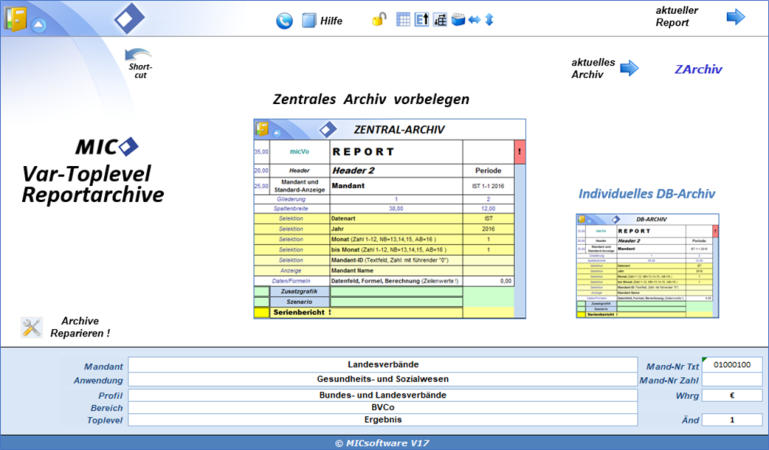Click the blue diamond logo in header
The width and height of the screenshot is (769, 450).
(x=128, y=18)
